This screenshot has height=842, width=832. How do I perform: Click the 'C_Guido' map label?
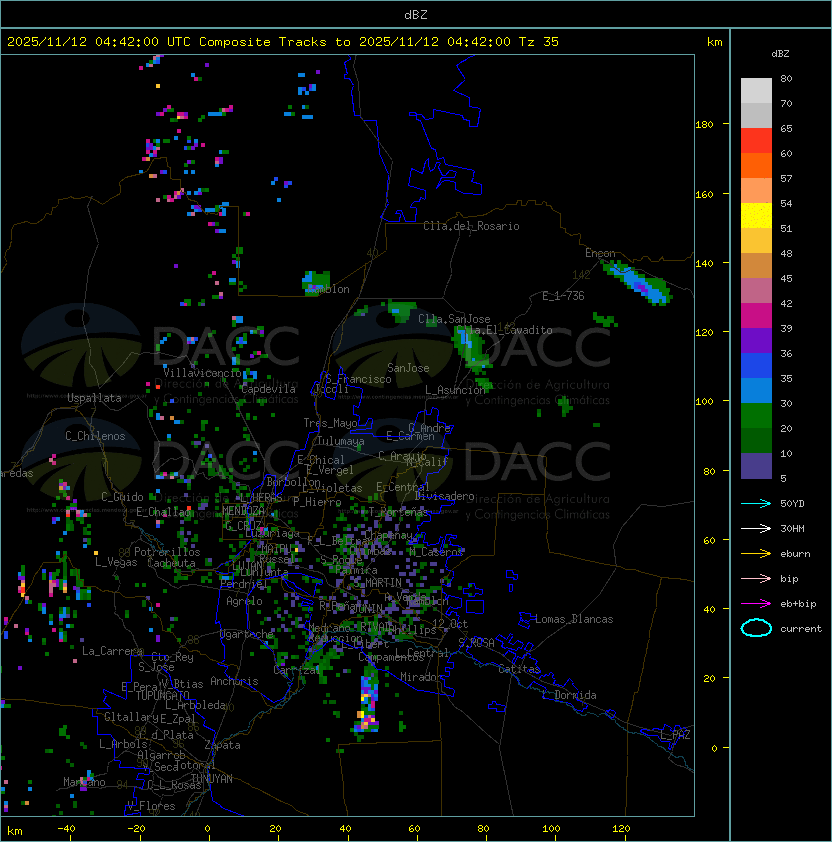tap(122, 497)
